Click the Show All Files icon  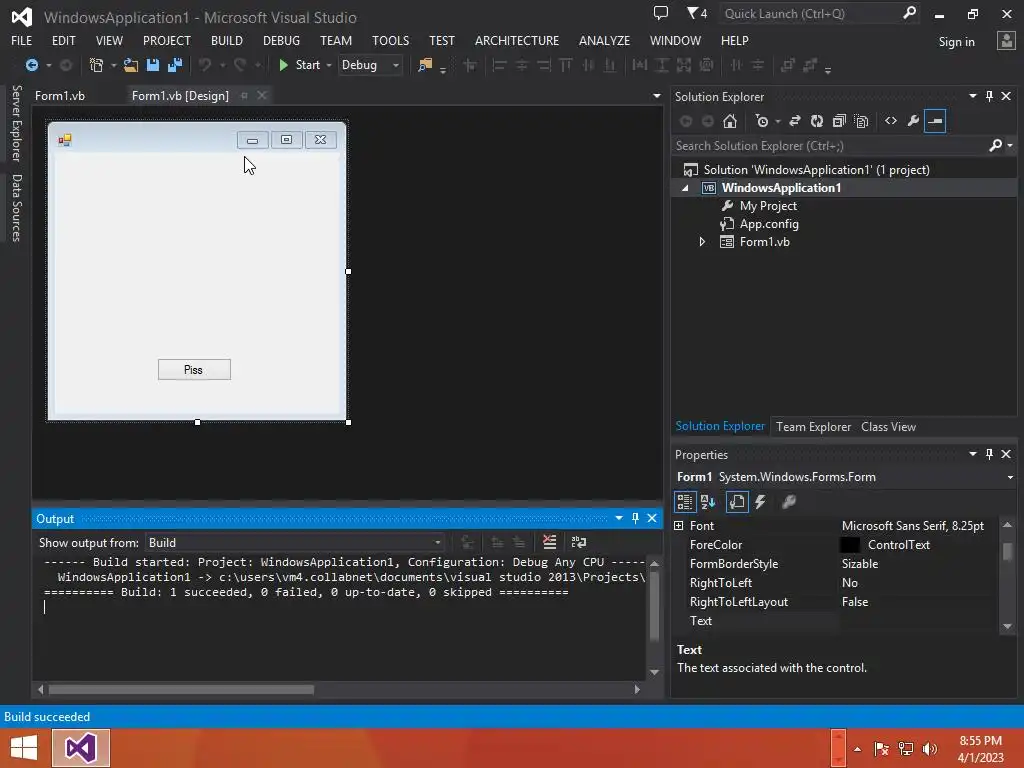click(x=861, y=121)
